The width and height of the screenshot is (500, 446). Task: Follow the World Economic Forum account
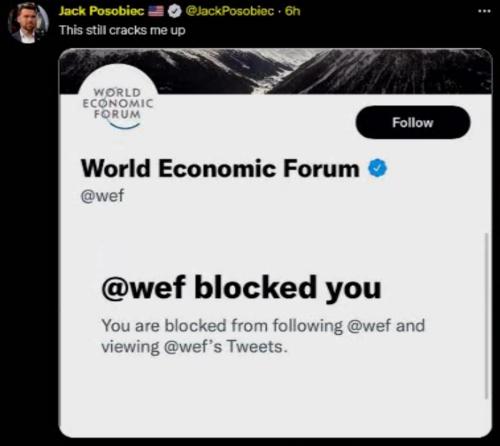tap(413, 122)
